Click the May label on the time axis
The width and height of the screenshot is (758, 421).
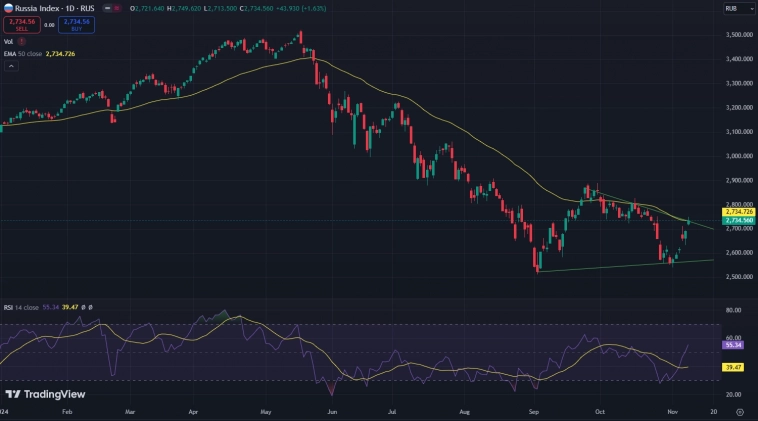pyautogui.click(x=266, y=412)
